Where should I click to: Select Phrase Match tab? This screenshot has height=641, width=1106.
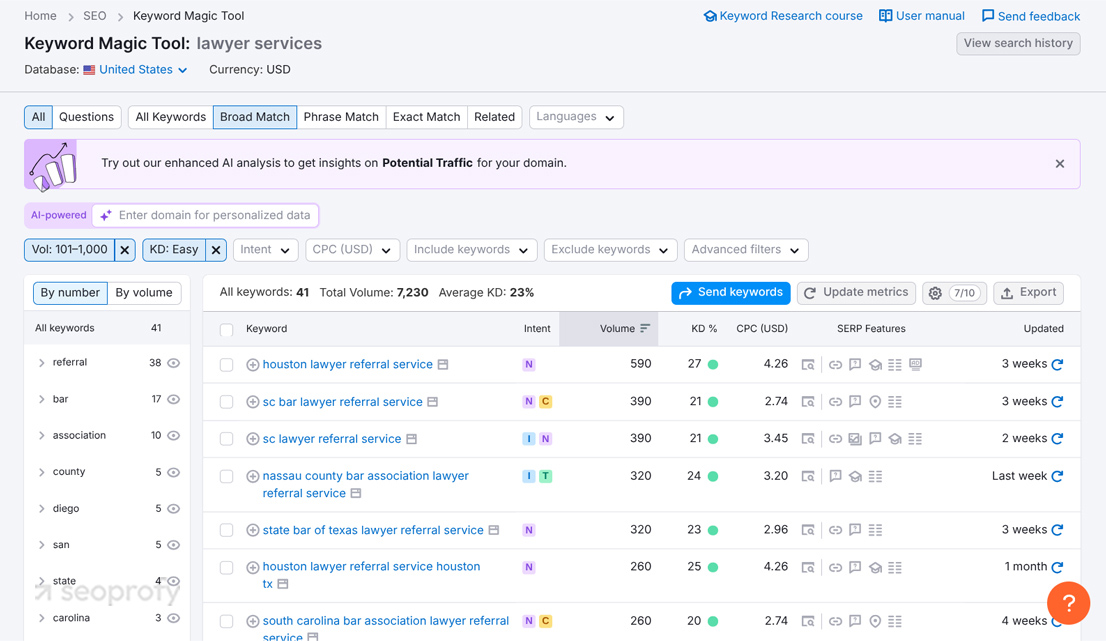point(341,117)
